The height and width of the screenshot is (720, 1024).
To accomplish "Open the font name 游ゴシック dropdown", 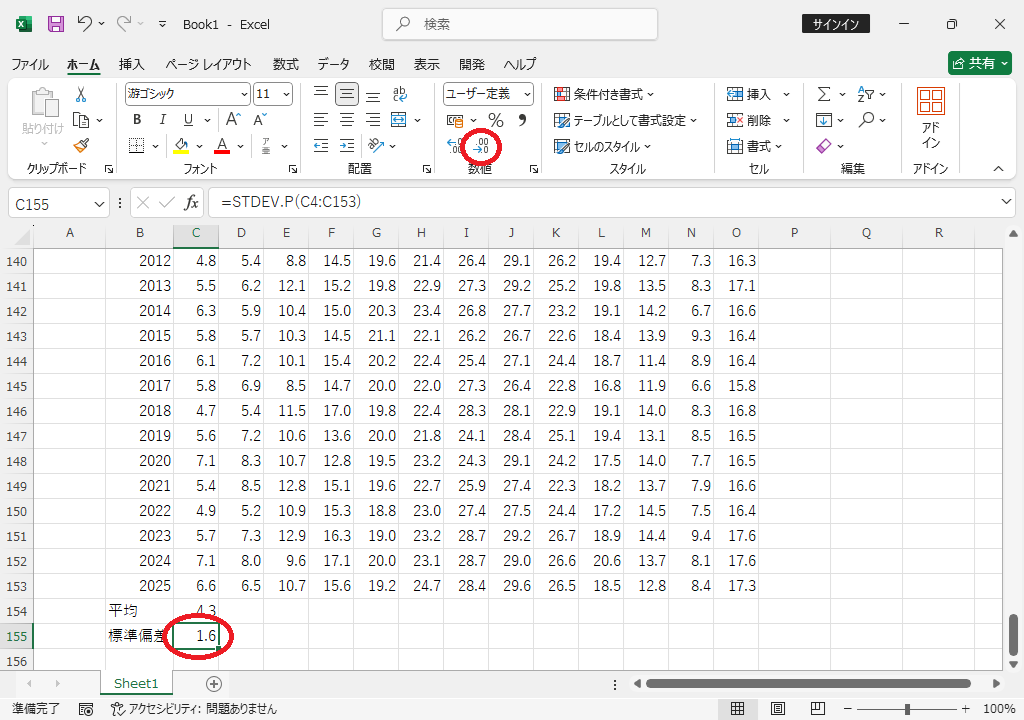I will (244, 95).
